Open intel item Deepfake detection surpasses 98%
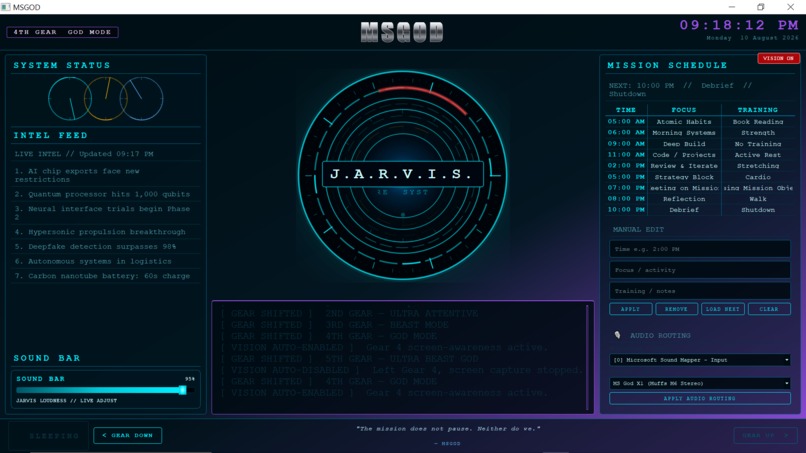The height and width of the screenshot is (453, 806). pos(106,247)
